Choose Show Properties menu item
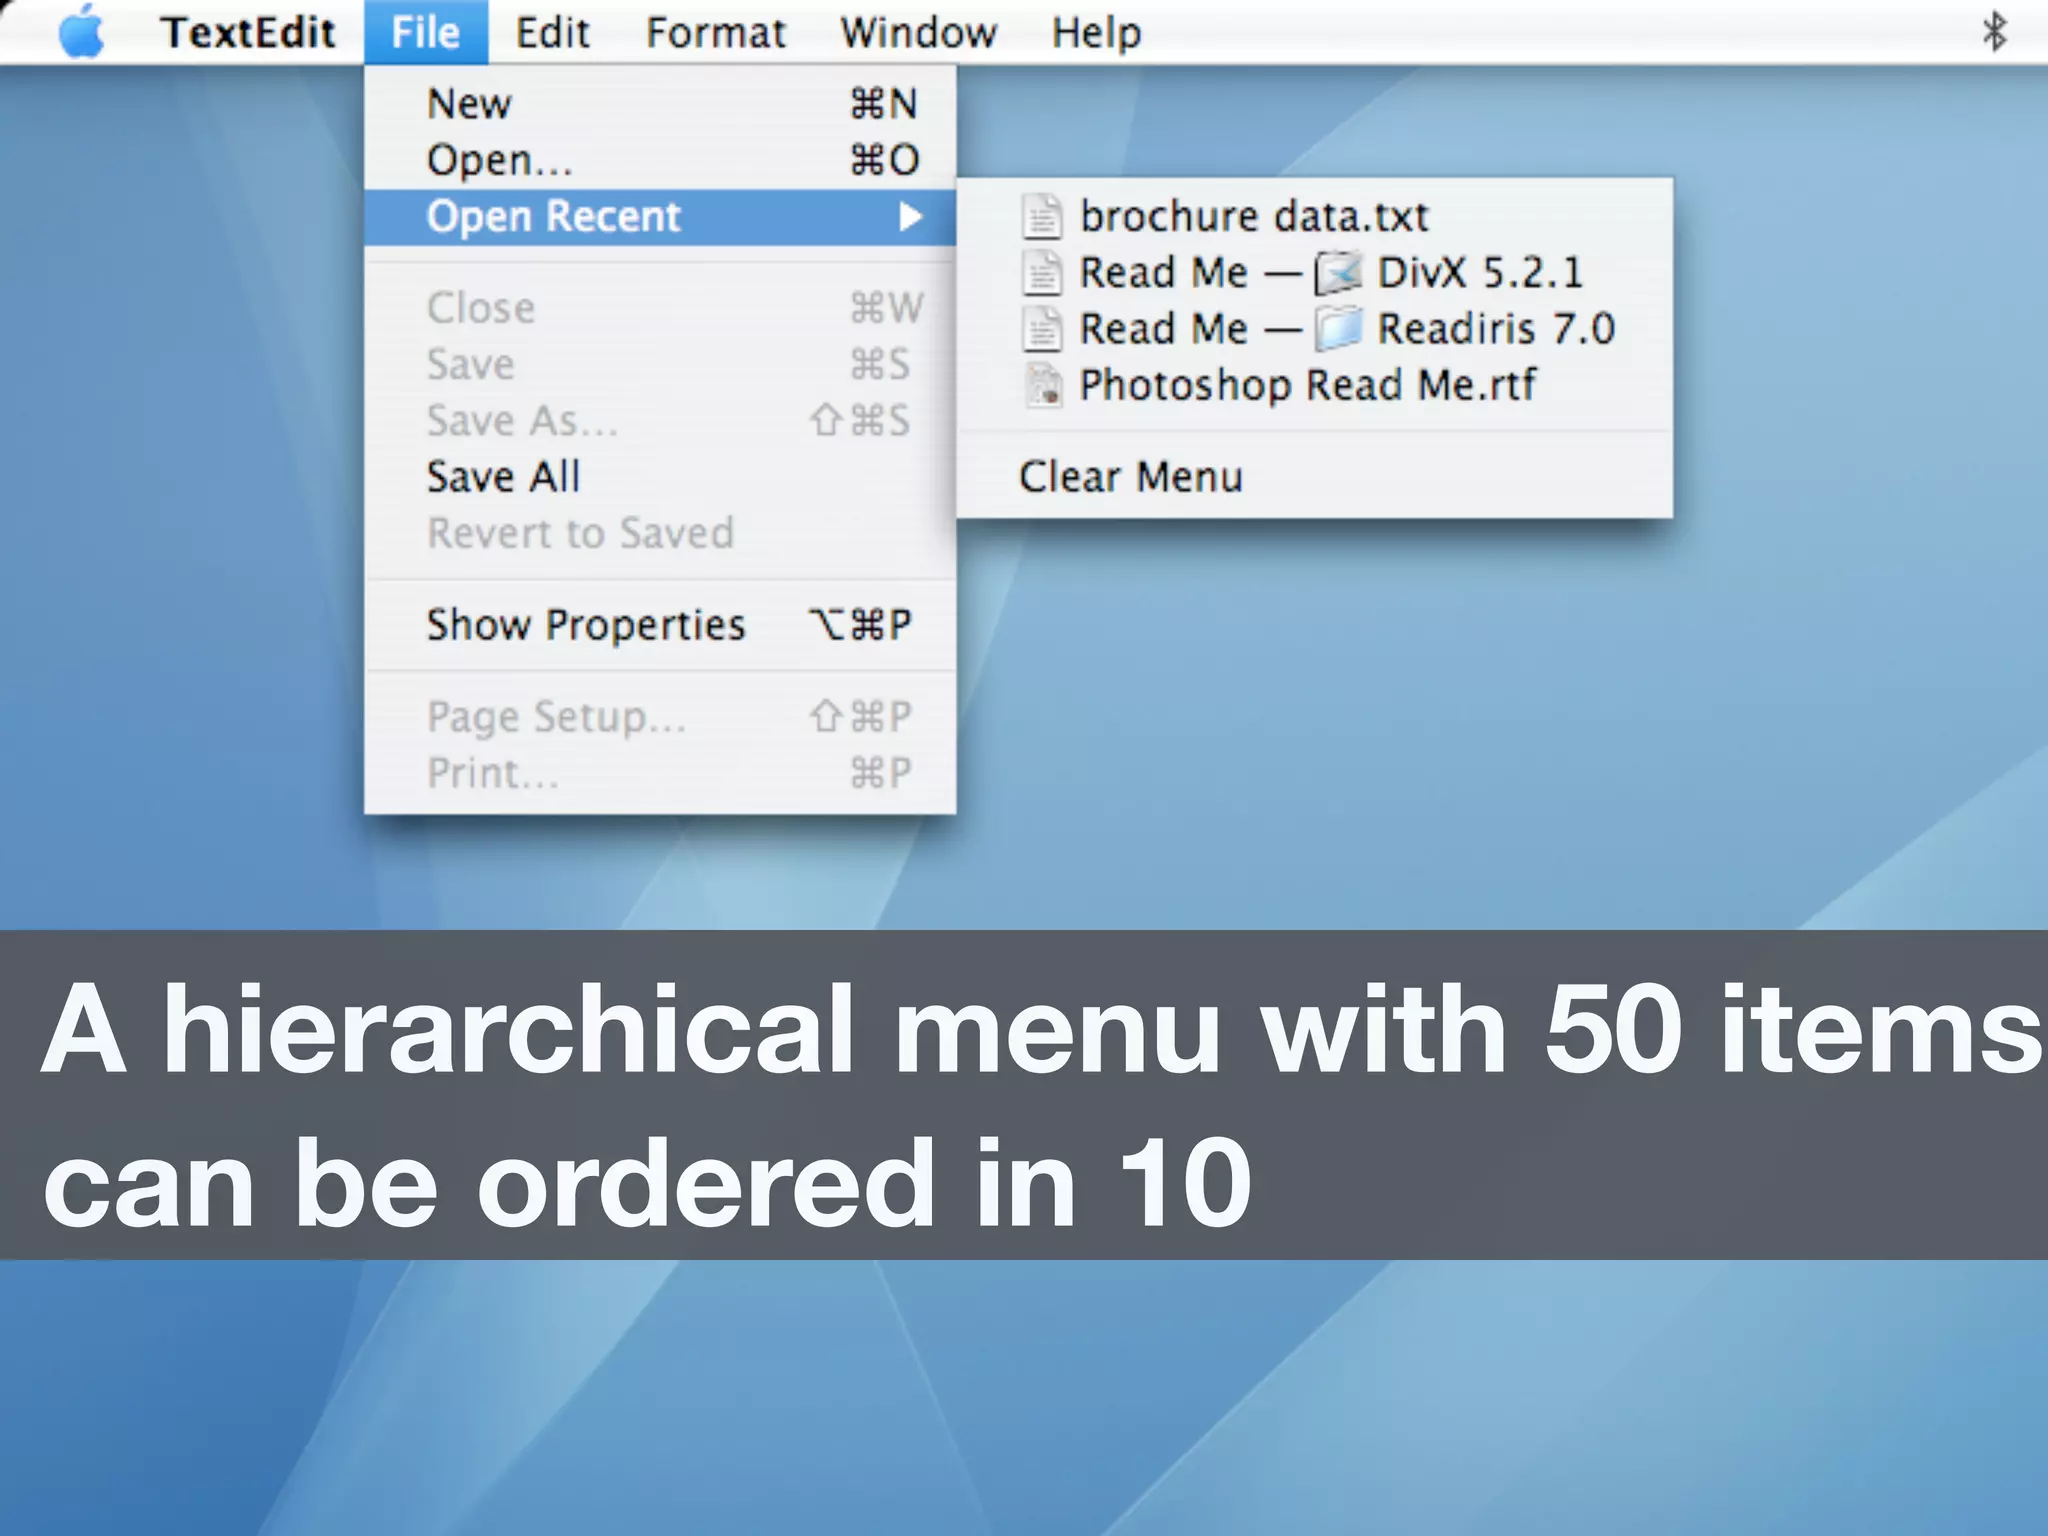The image size is (2048, 1536). pos(660,625)
